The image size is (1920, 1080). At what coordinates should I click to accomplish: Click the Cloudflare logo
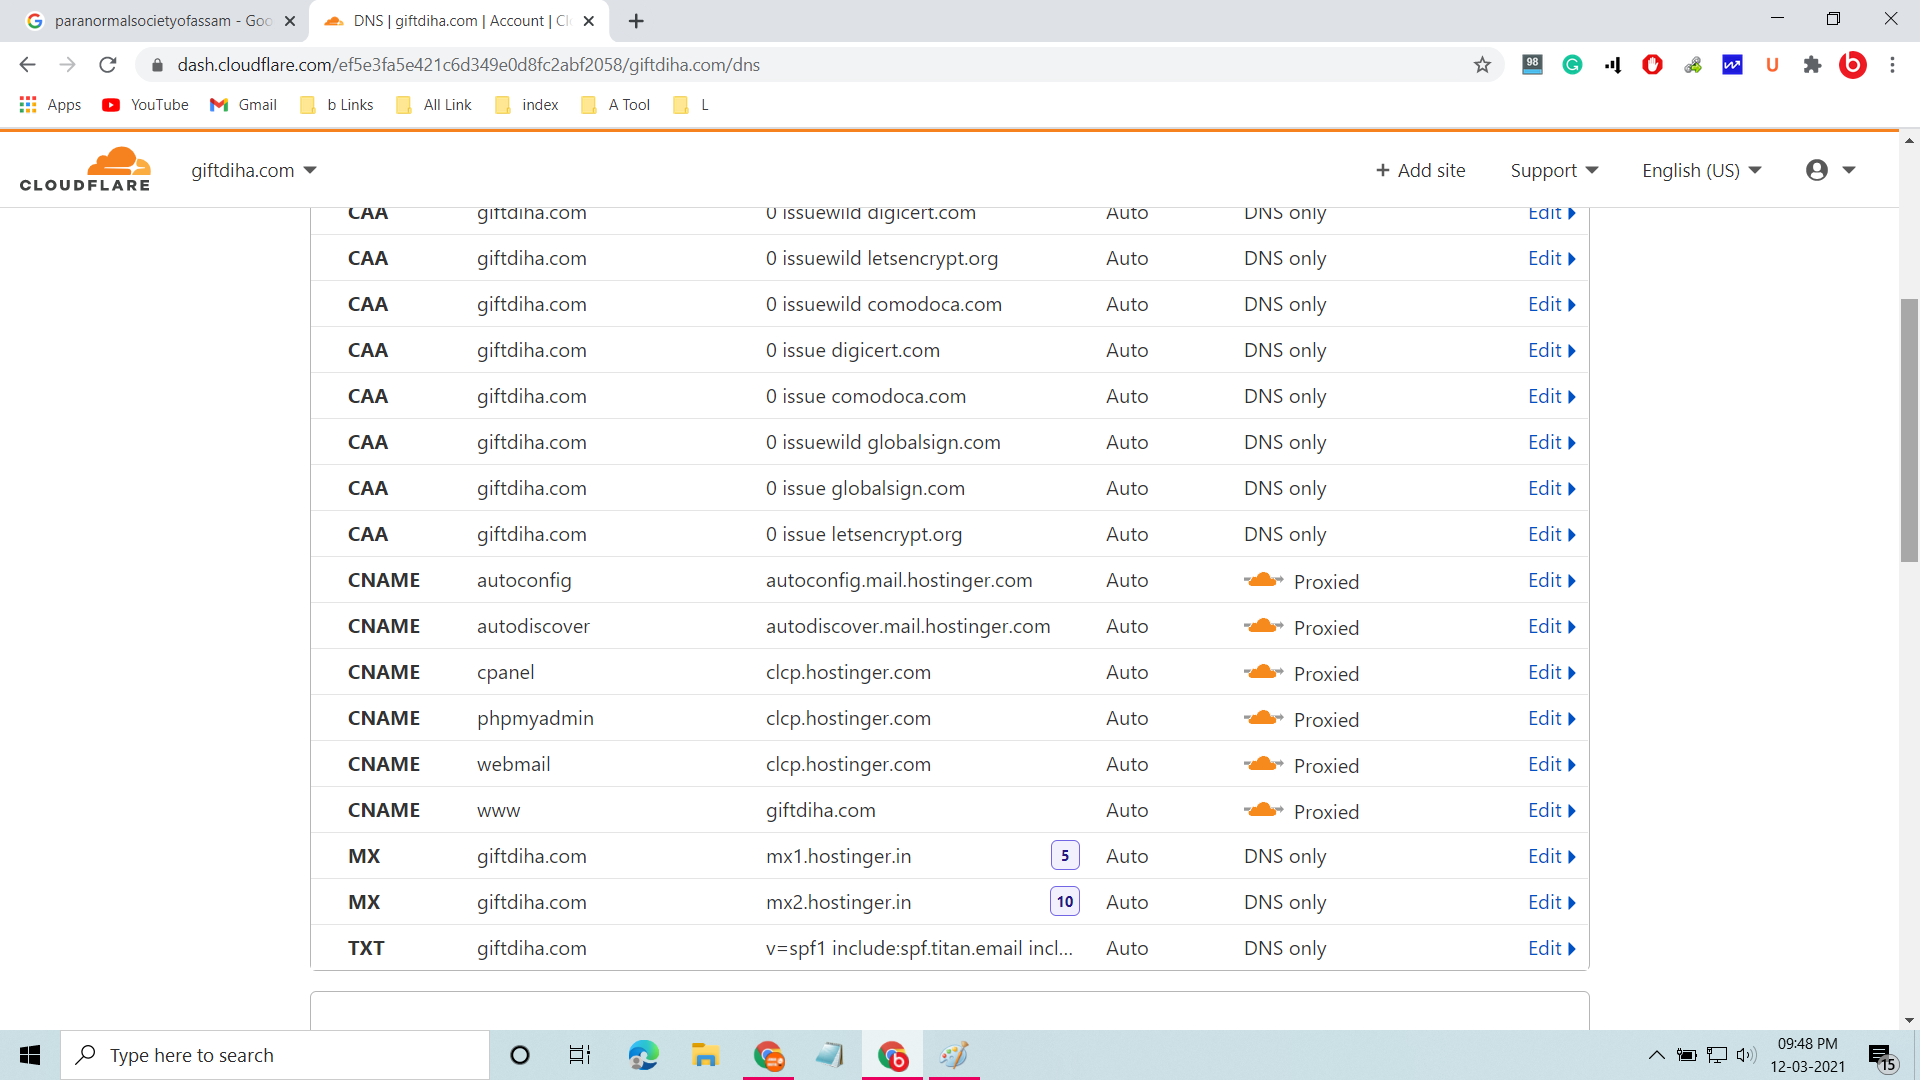[x=85, y=169]
